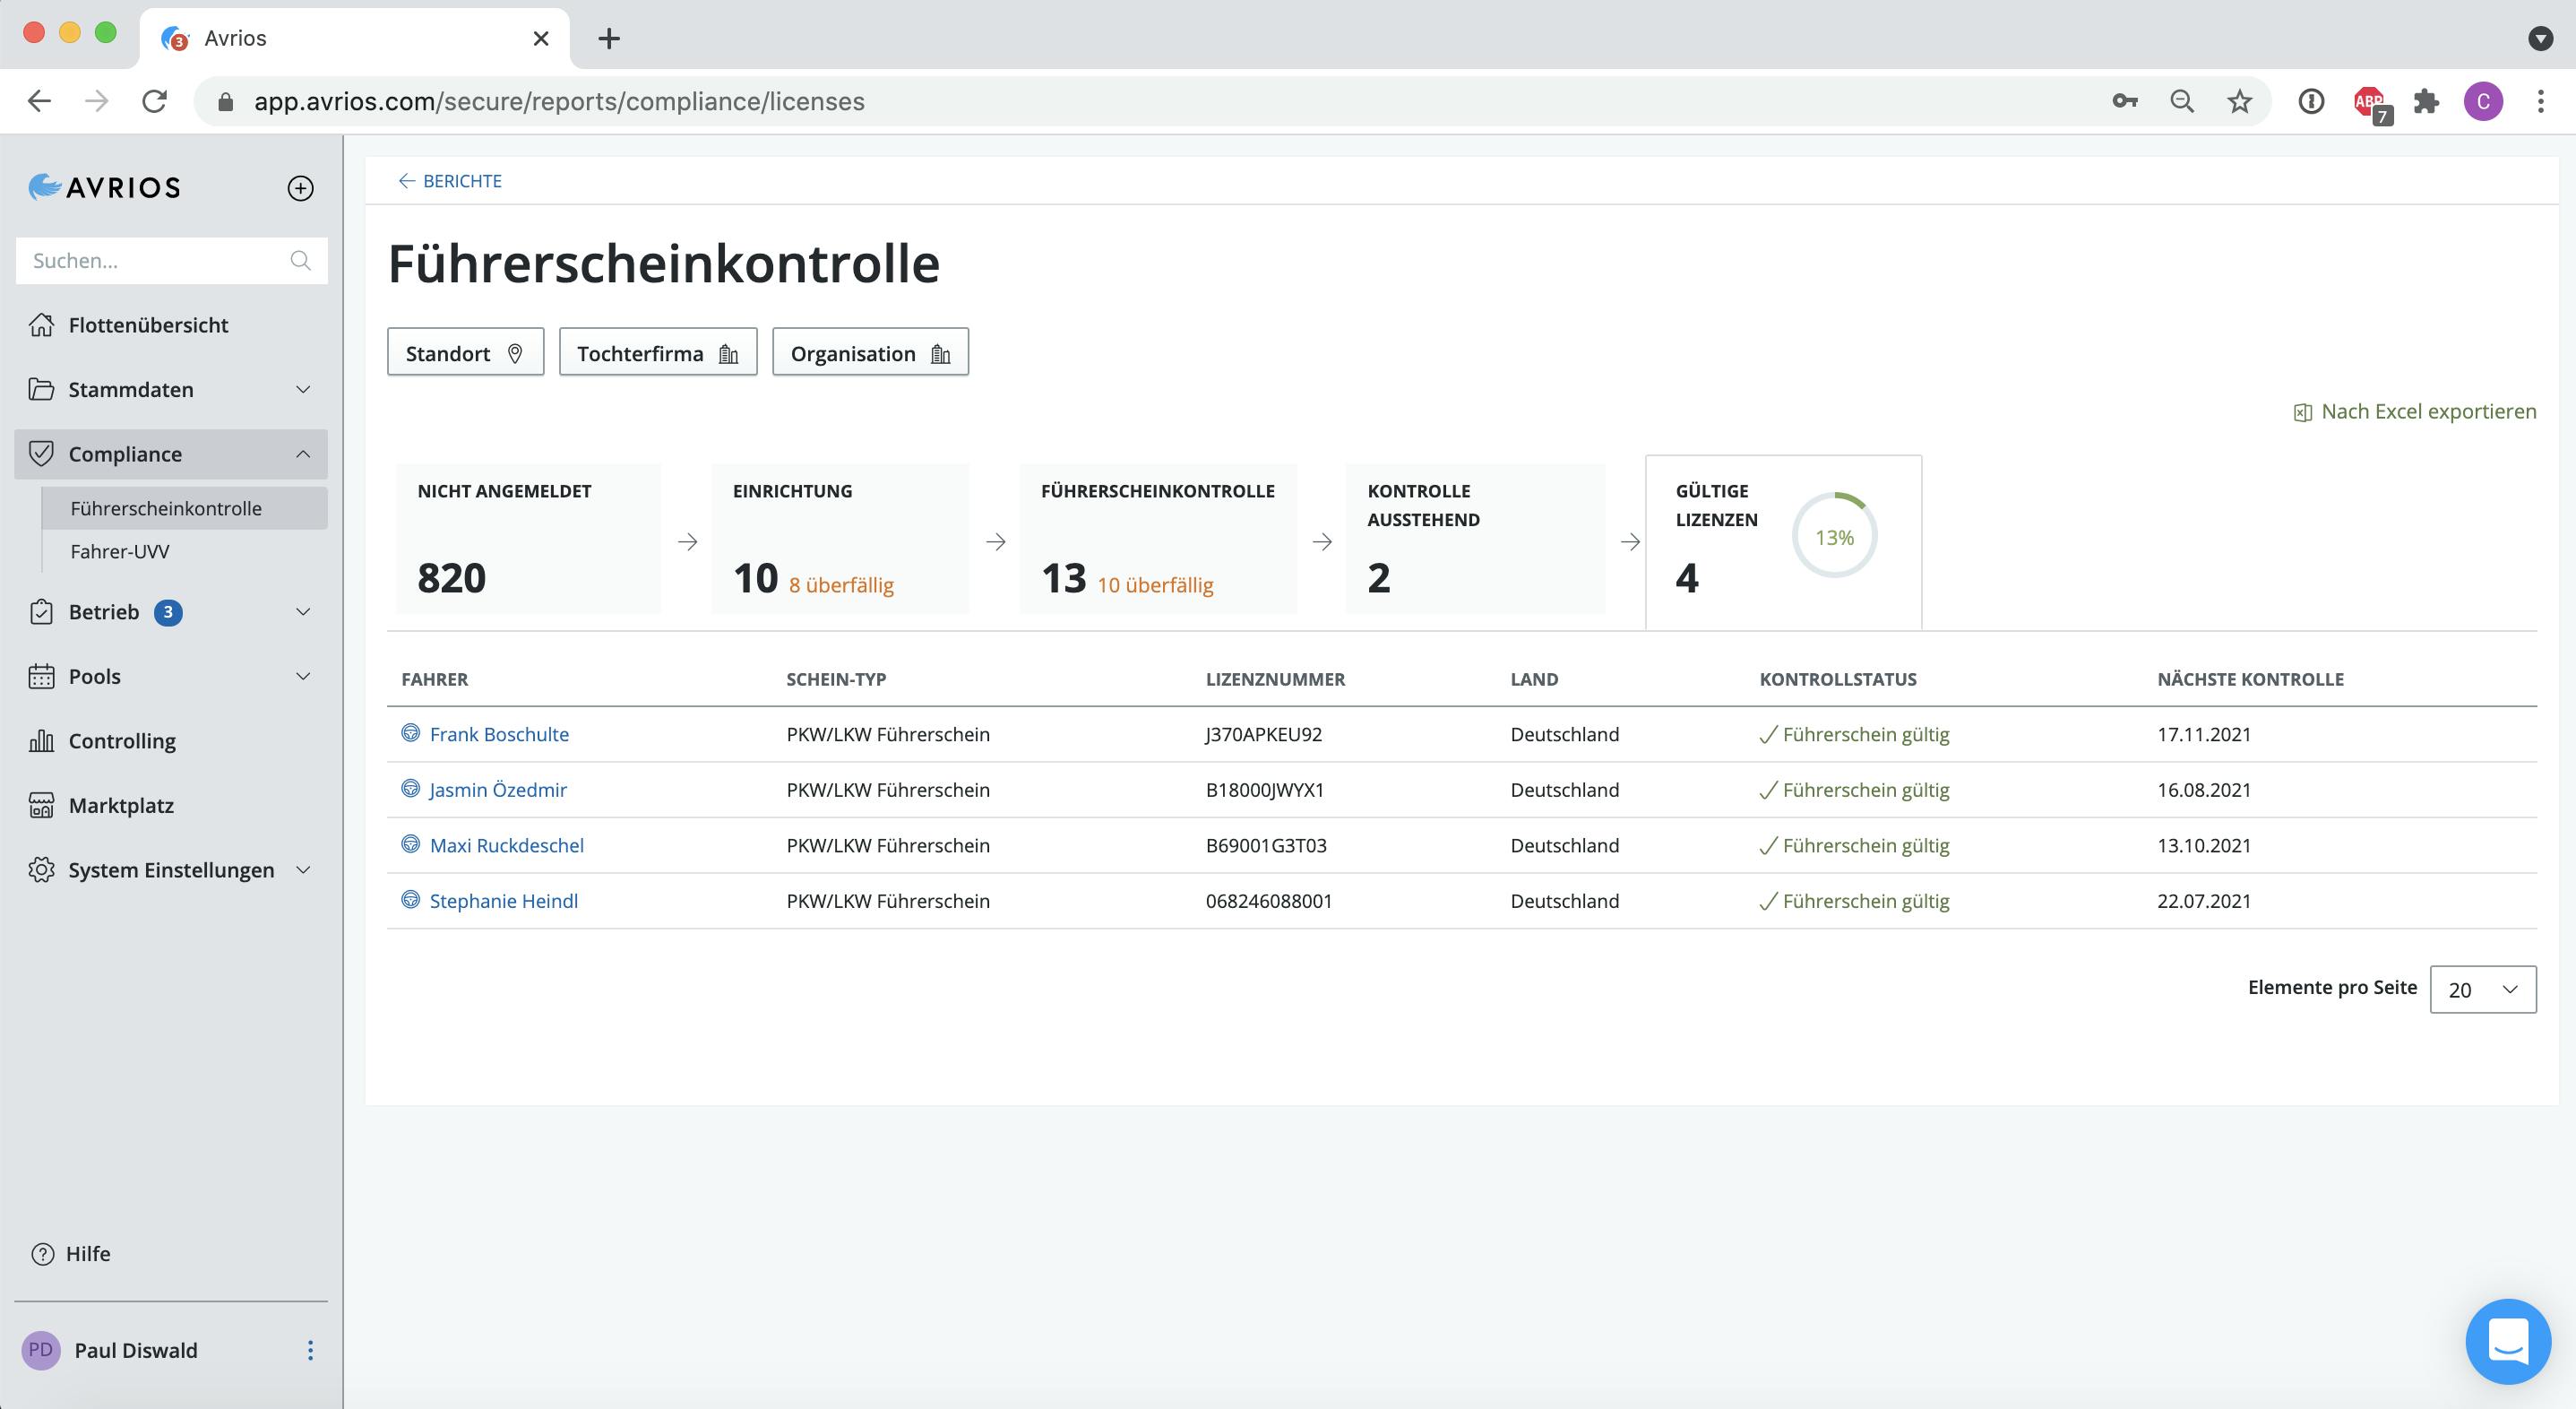Open driver Maxi Ruckdeschel
2576x1409 pixels.
point(507,845)
